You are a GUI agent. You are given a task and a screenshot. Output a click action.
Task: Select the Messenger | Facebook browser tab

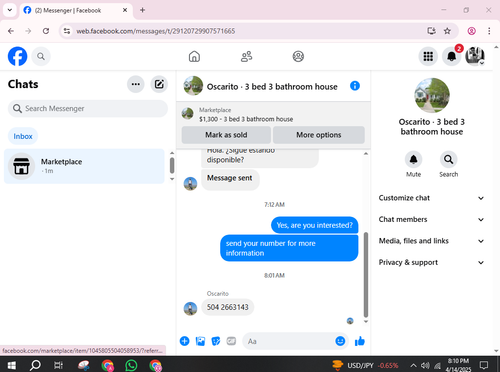click(x=76, y=11)
